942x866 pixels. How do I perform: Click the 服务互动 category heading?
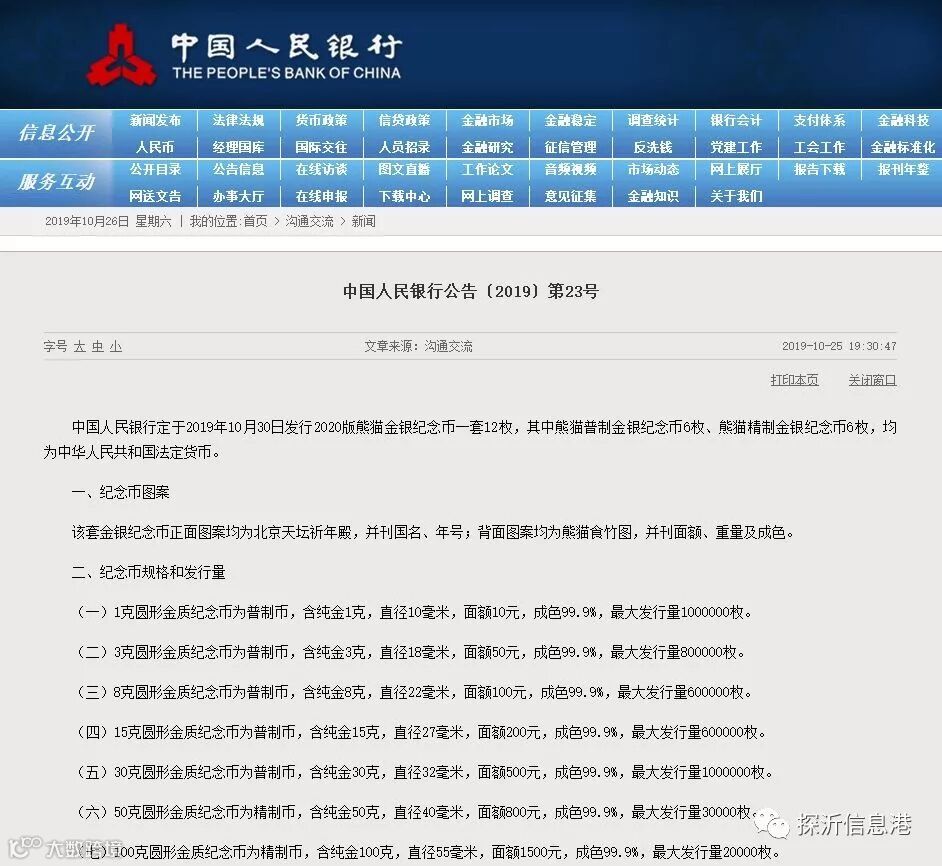pyautogui.click(x=56, y=181)
